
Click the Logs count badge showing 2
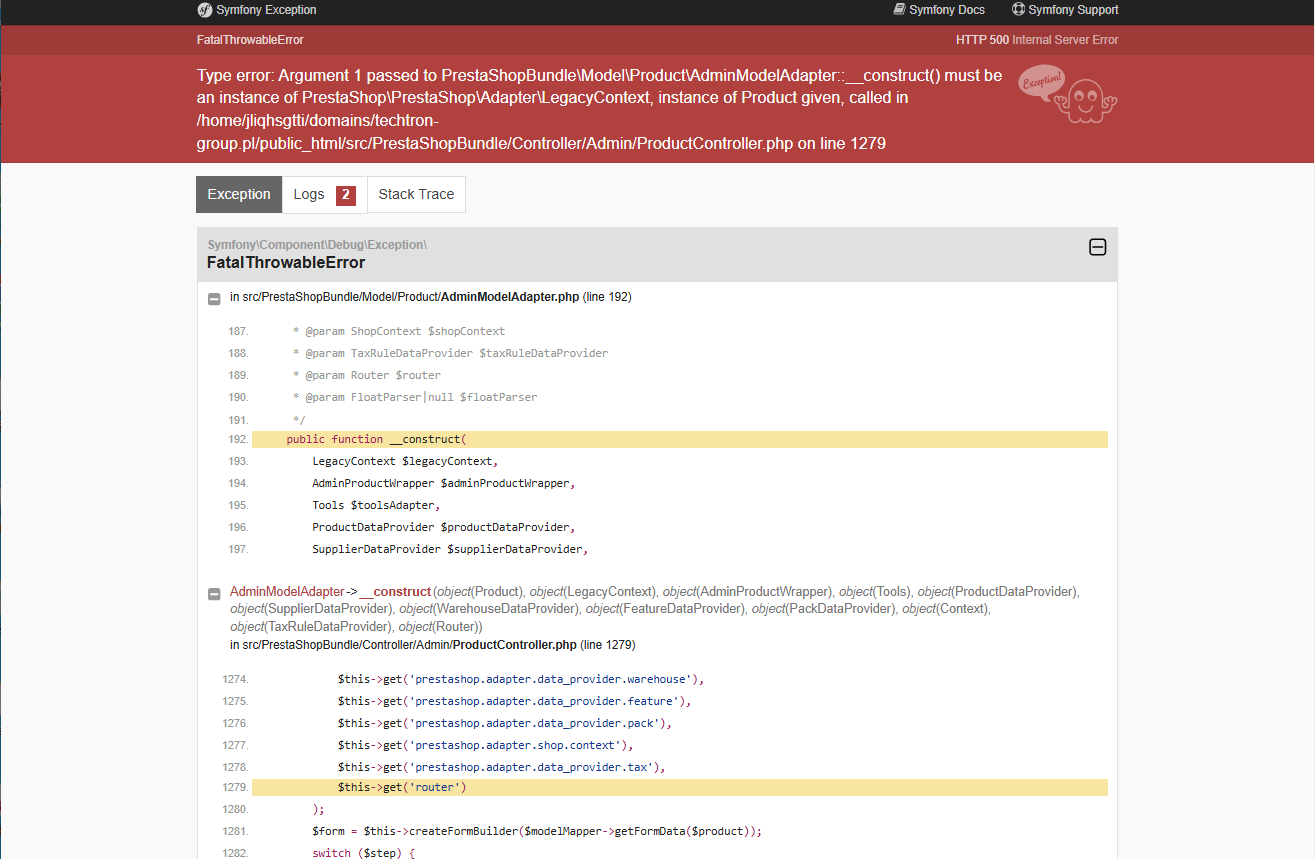(x=345, y=195)
